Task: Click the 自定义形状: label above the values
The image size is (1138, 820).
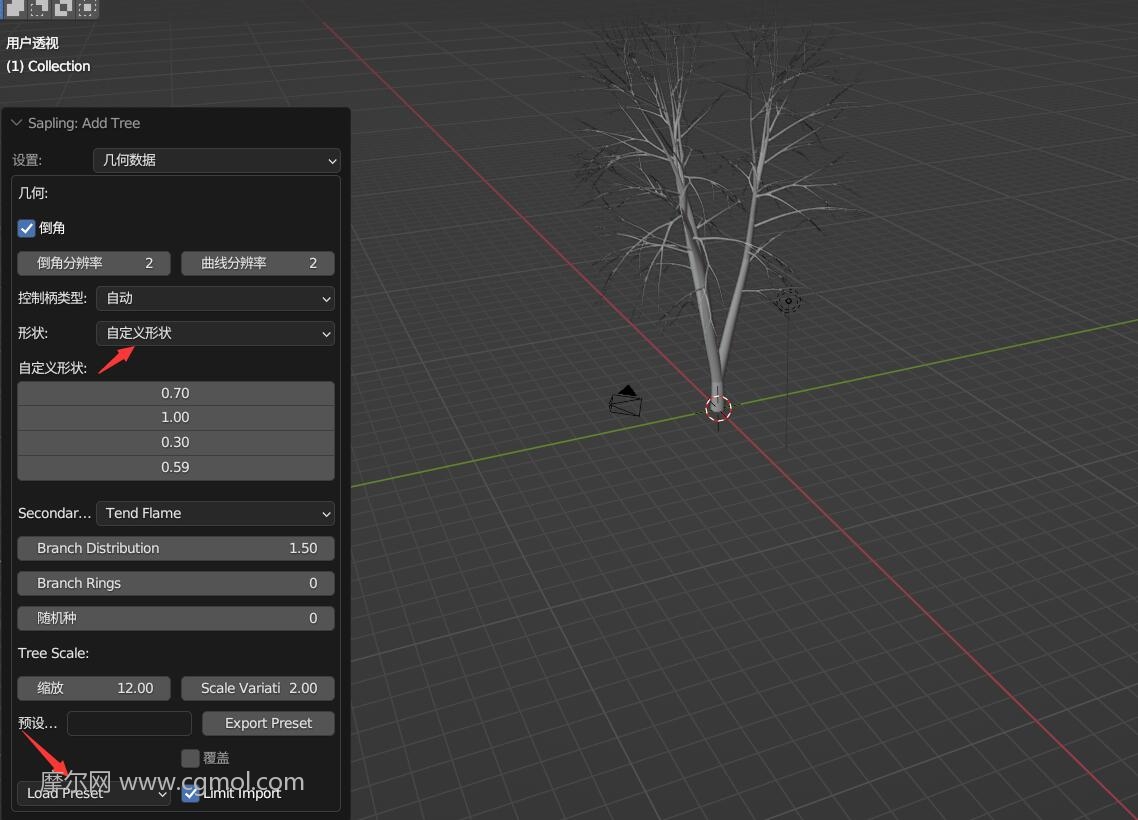Action: click(x=52, y=368)
